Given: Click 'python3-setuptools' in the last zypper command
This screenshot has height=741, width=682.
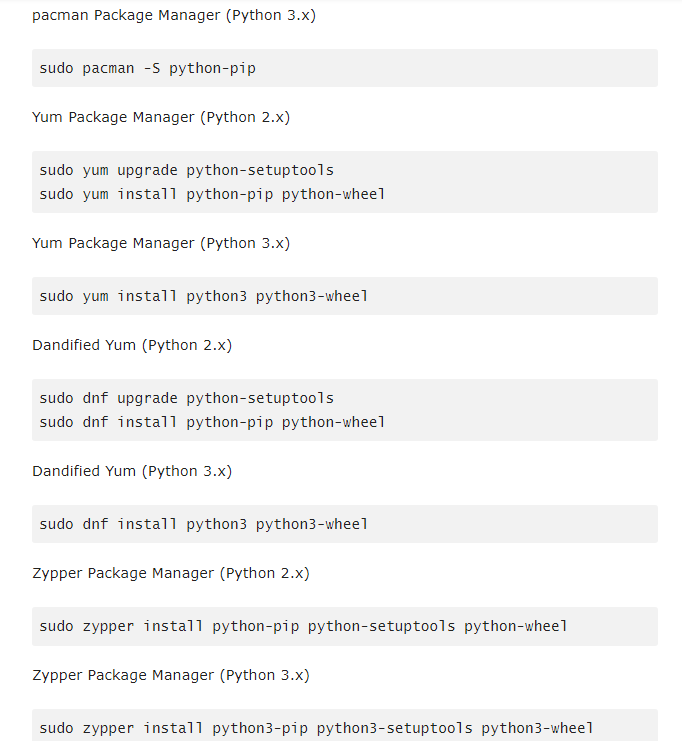Looking at the screenshot, I should tap(394, 728).
